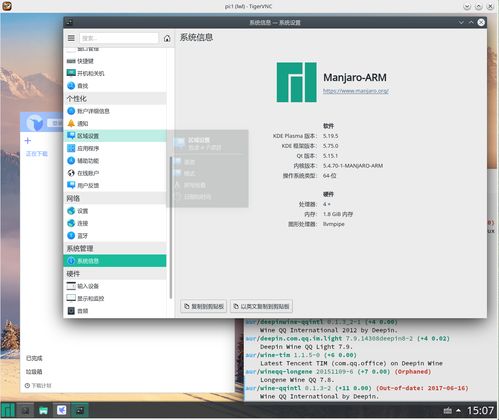Open the 应用程序 applications entry
The width and height of the screenshot is (499, 420).
(115, 148)
